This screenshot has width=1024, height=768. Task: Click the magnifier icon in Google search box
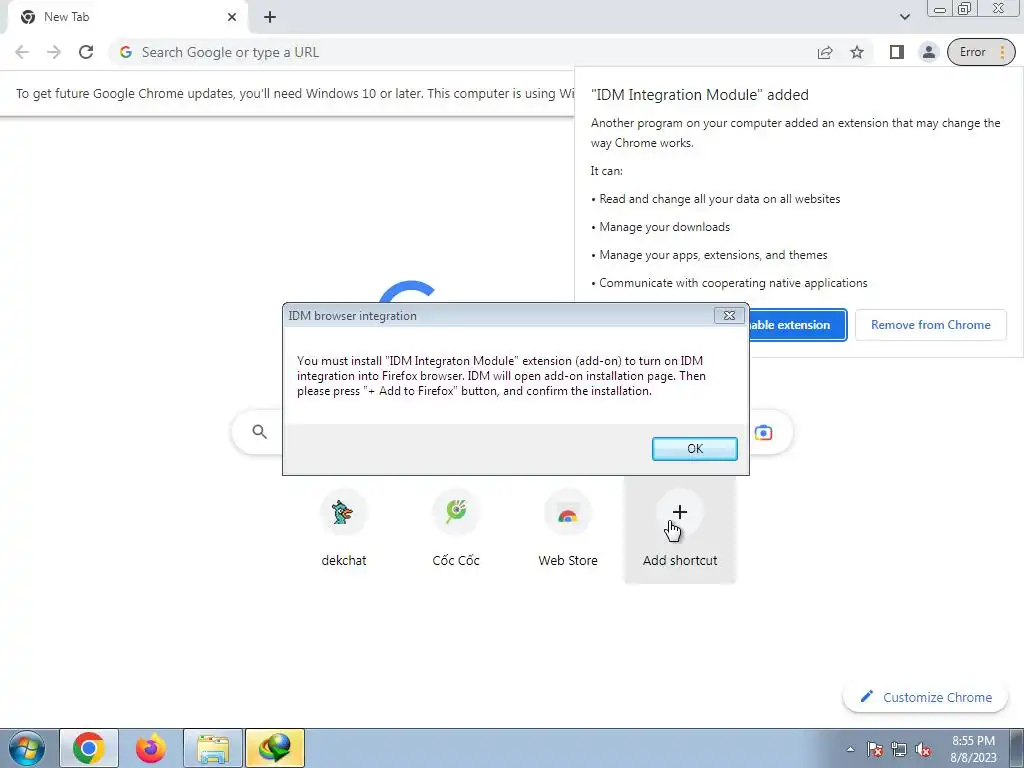click(x=259, y=432)
